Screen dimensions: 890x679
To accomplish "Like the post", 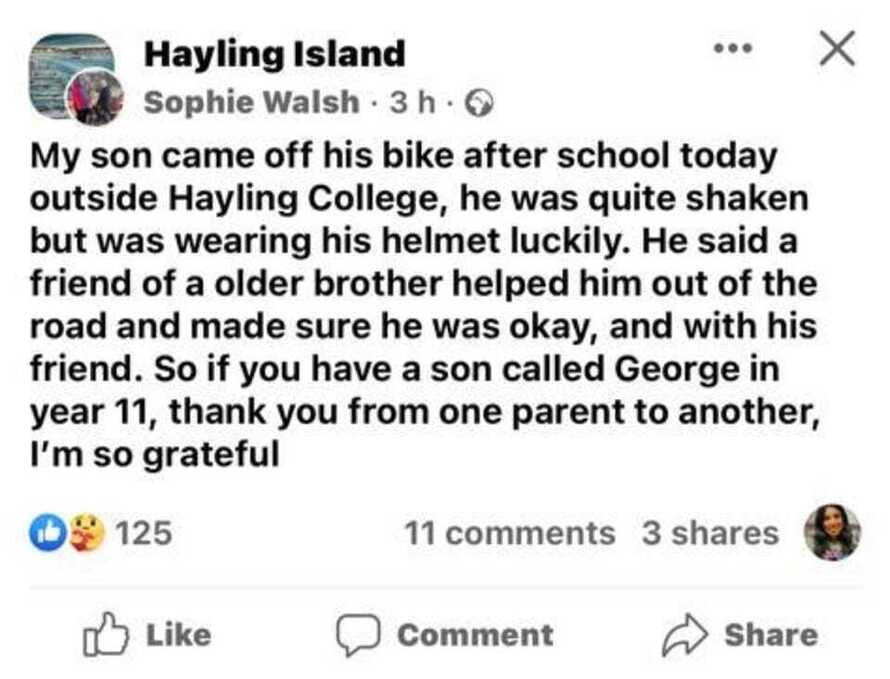I will coord(150,633).
